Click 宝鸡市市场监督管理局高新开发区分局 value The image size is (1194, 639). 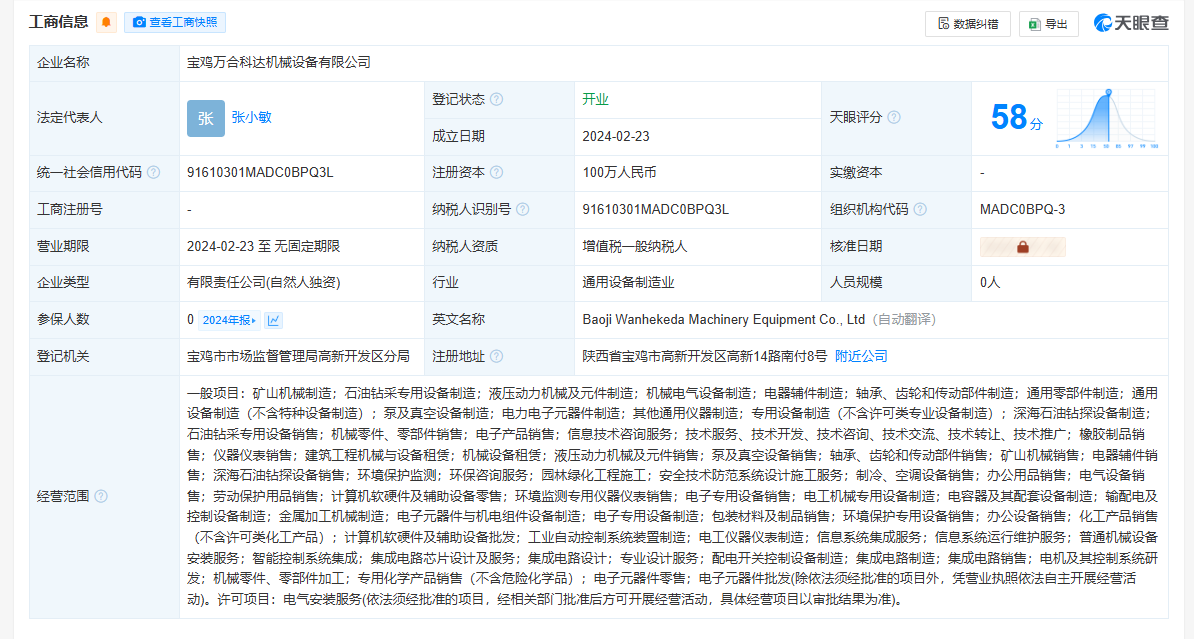pyautogui.click(x=298, y=356)
